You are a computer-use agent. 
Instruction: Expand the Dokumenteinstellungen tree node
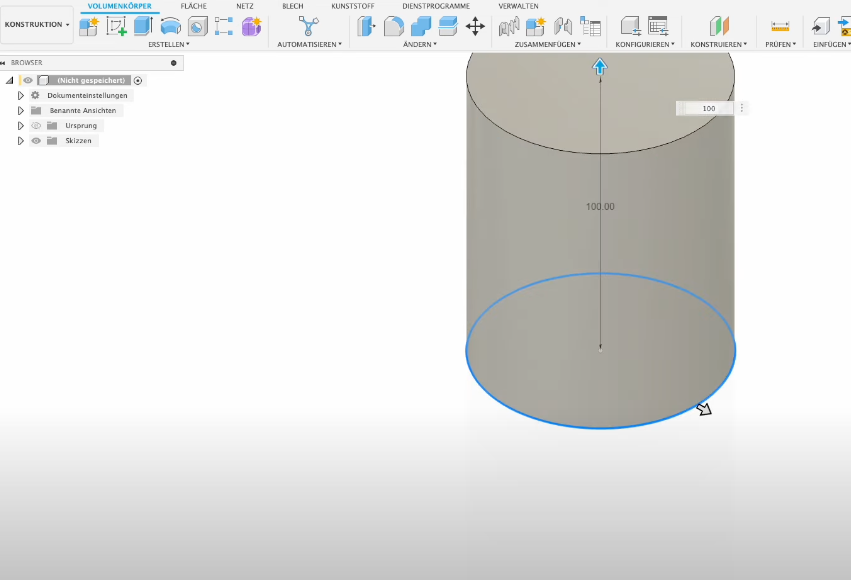coord(20,95)
